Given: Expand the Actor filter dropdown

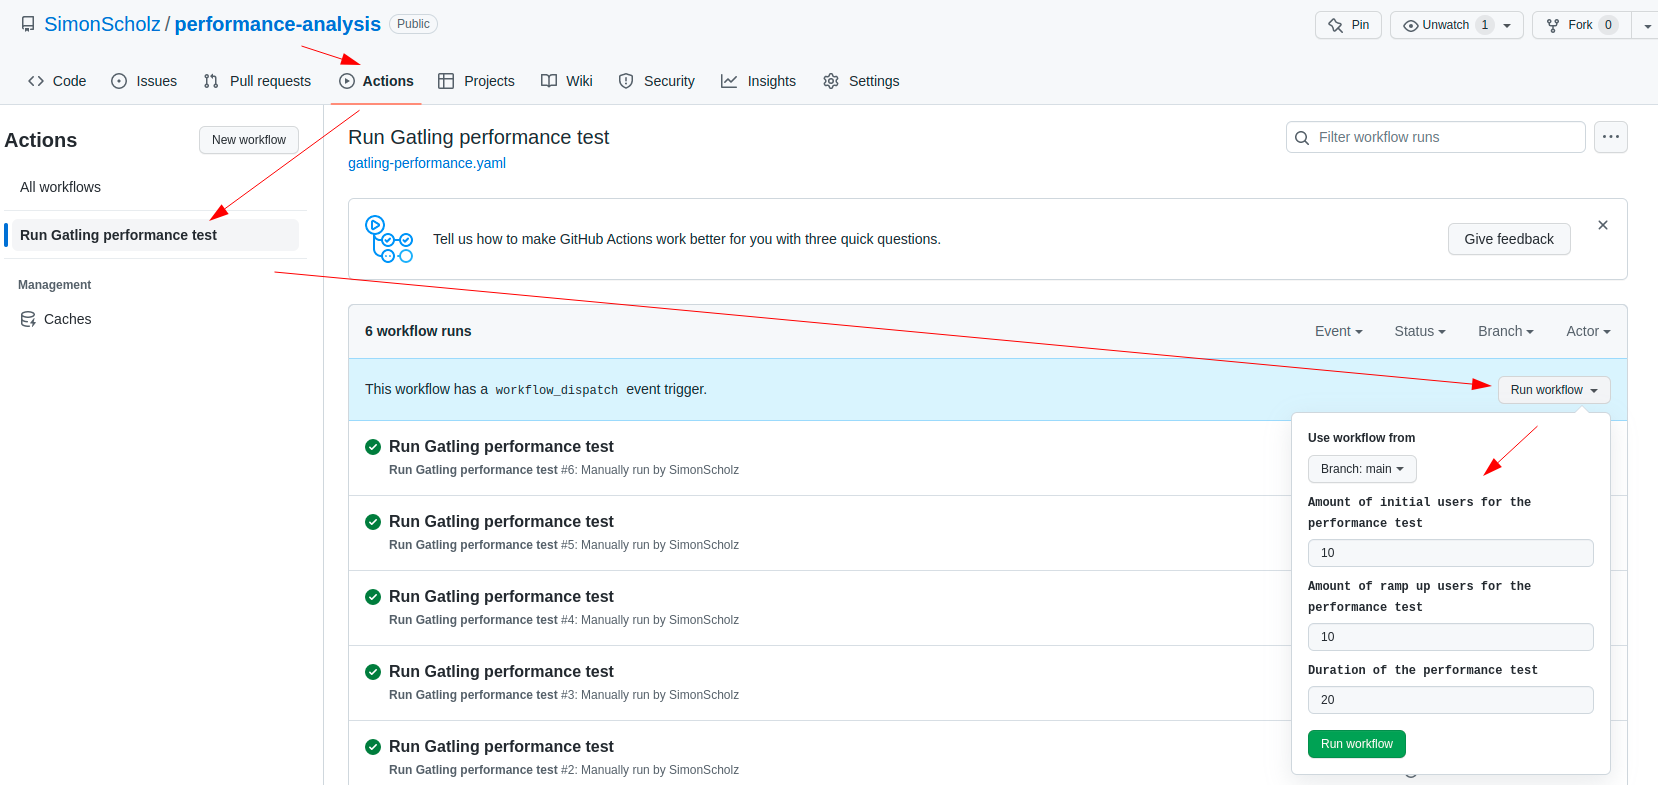Looking at the screenshot, I should tap(1588, 331).
